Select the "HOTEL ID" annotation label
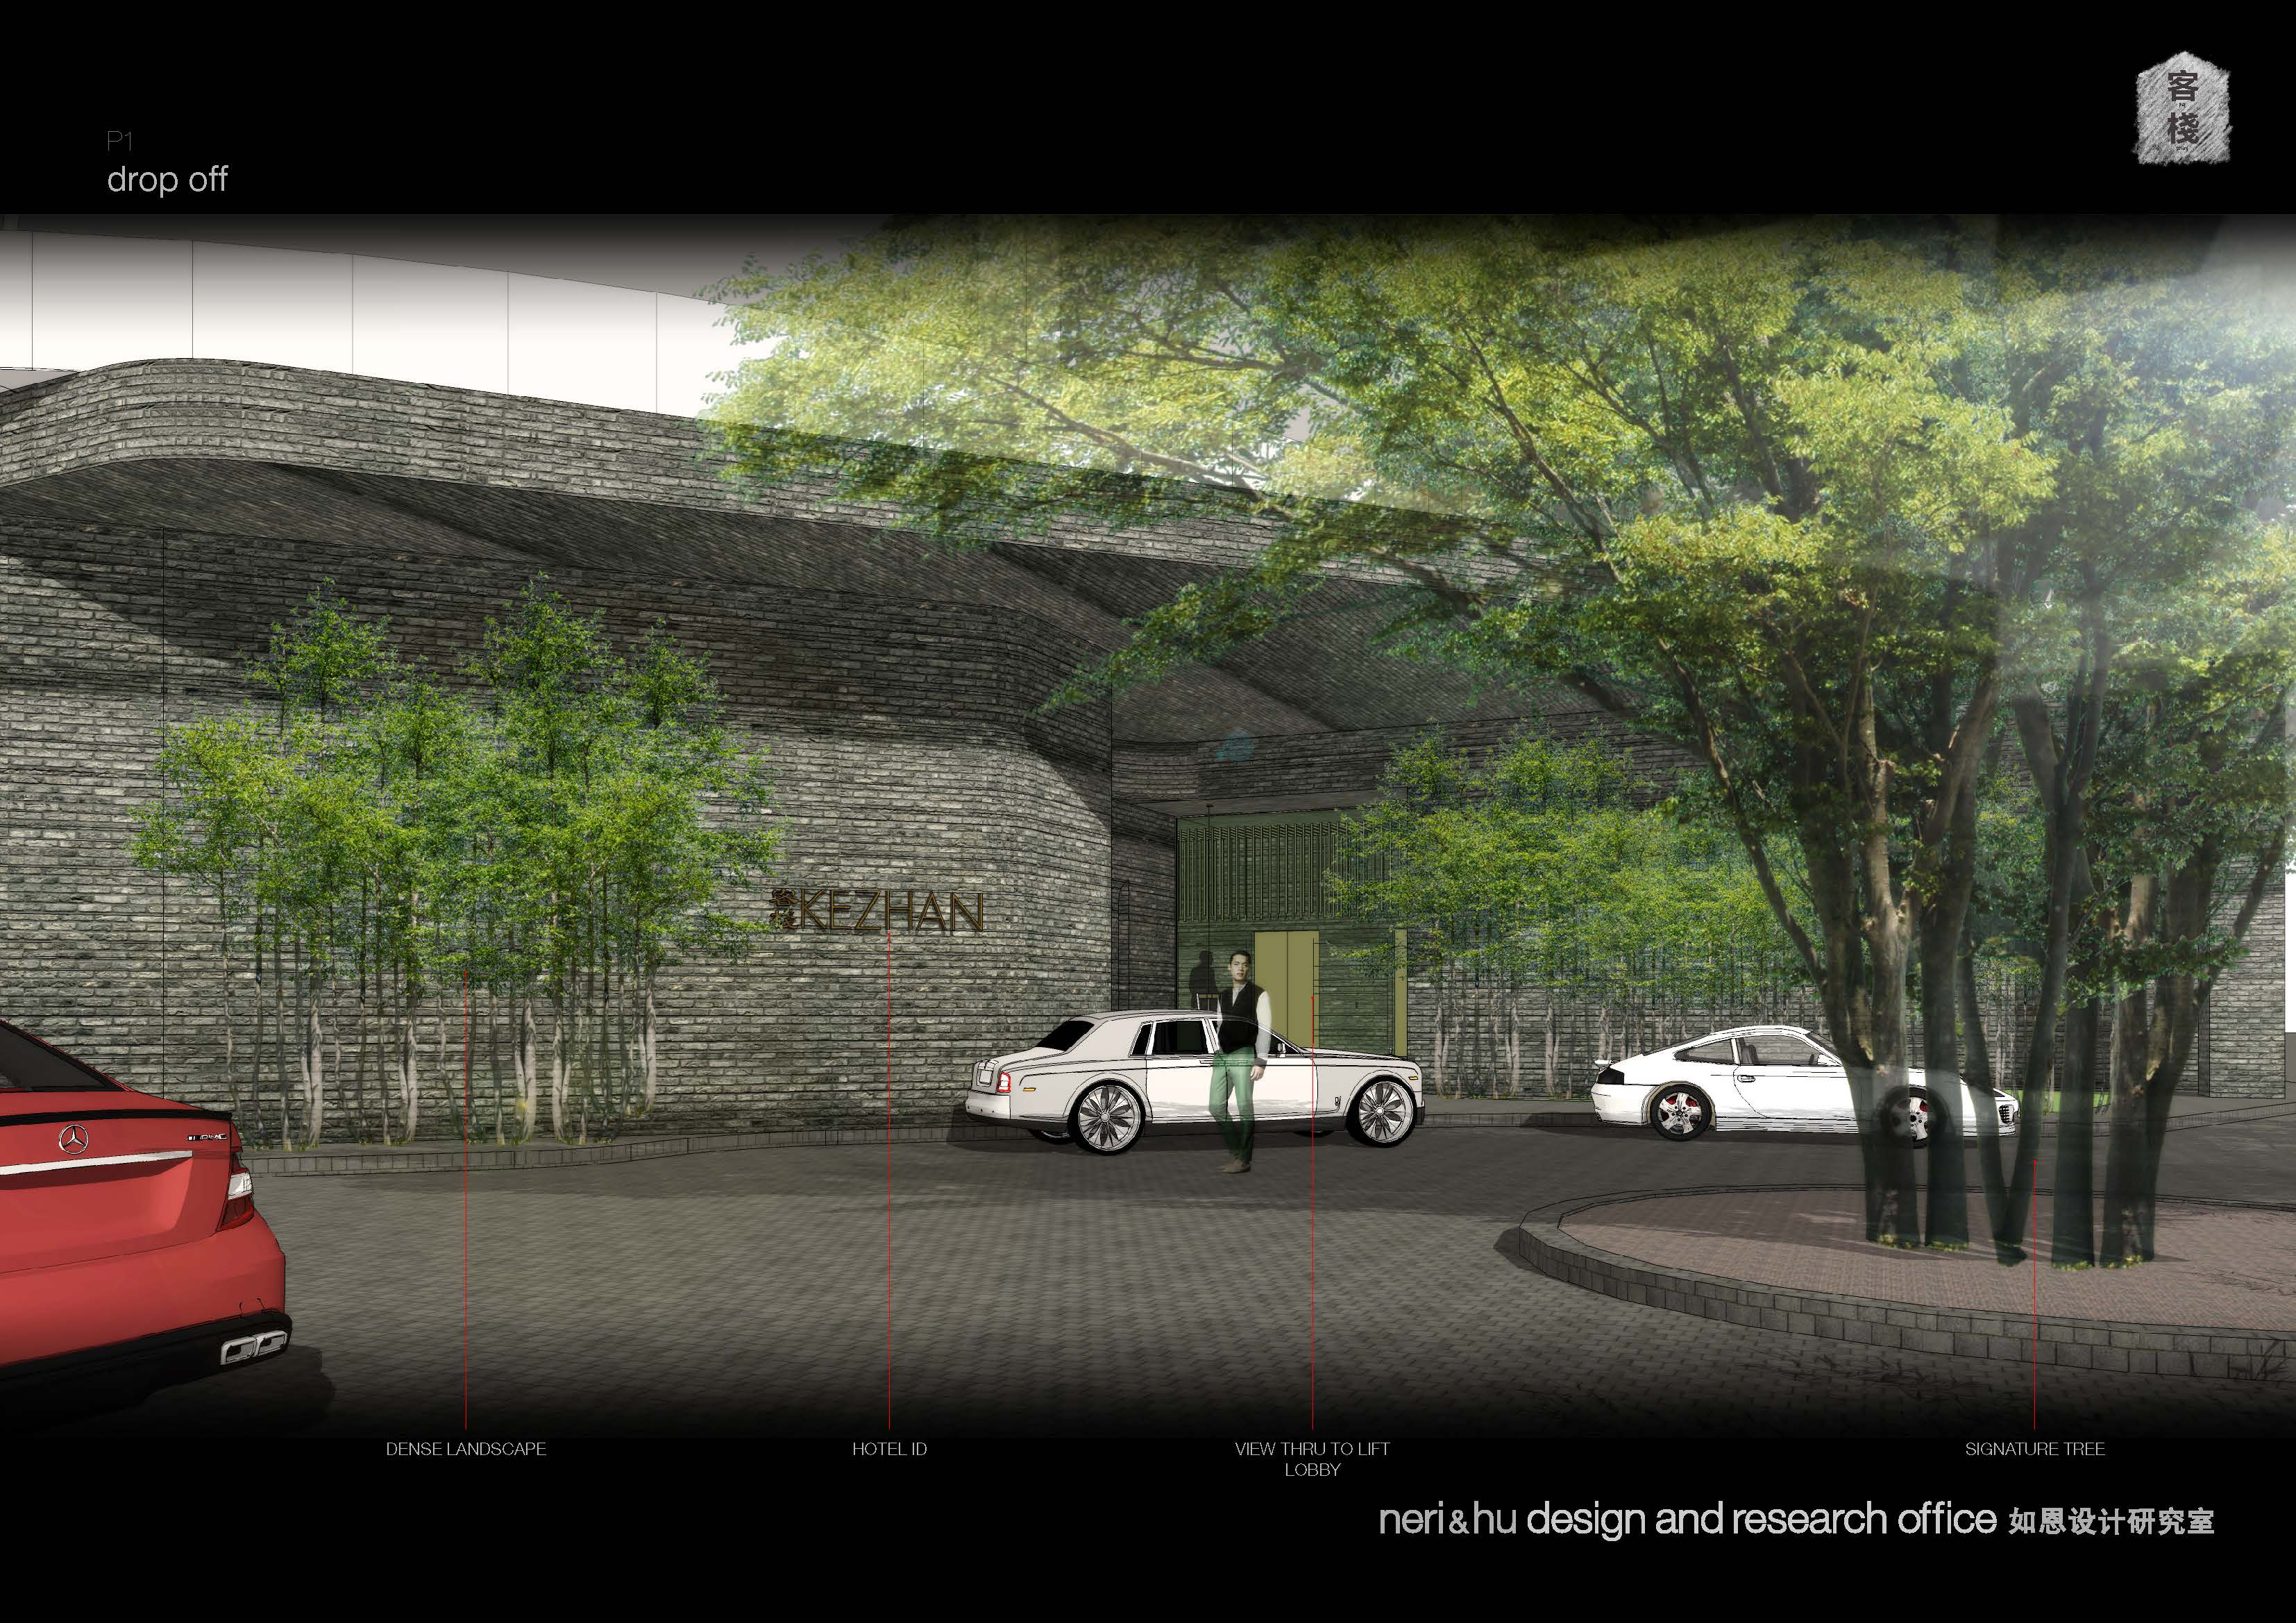This screenshot has width=2296, height=1623. pos(889,1449)
